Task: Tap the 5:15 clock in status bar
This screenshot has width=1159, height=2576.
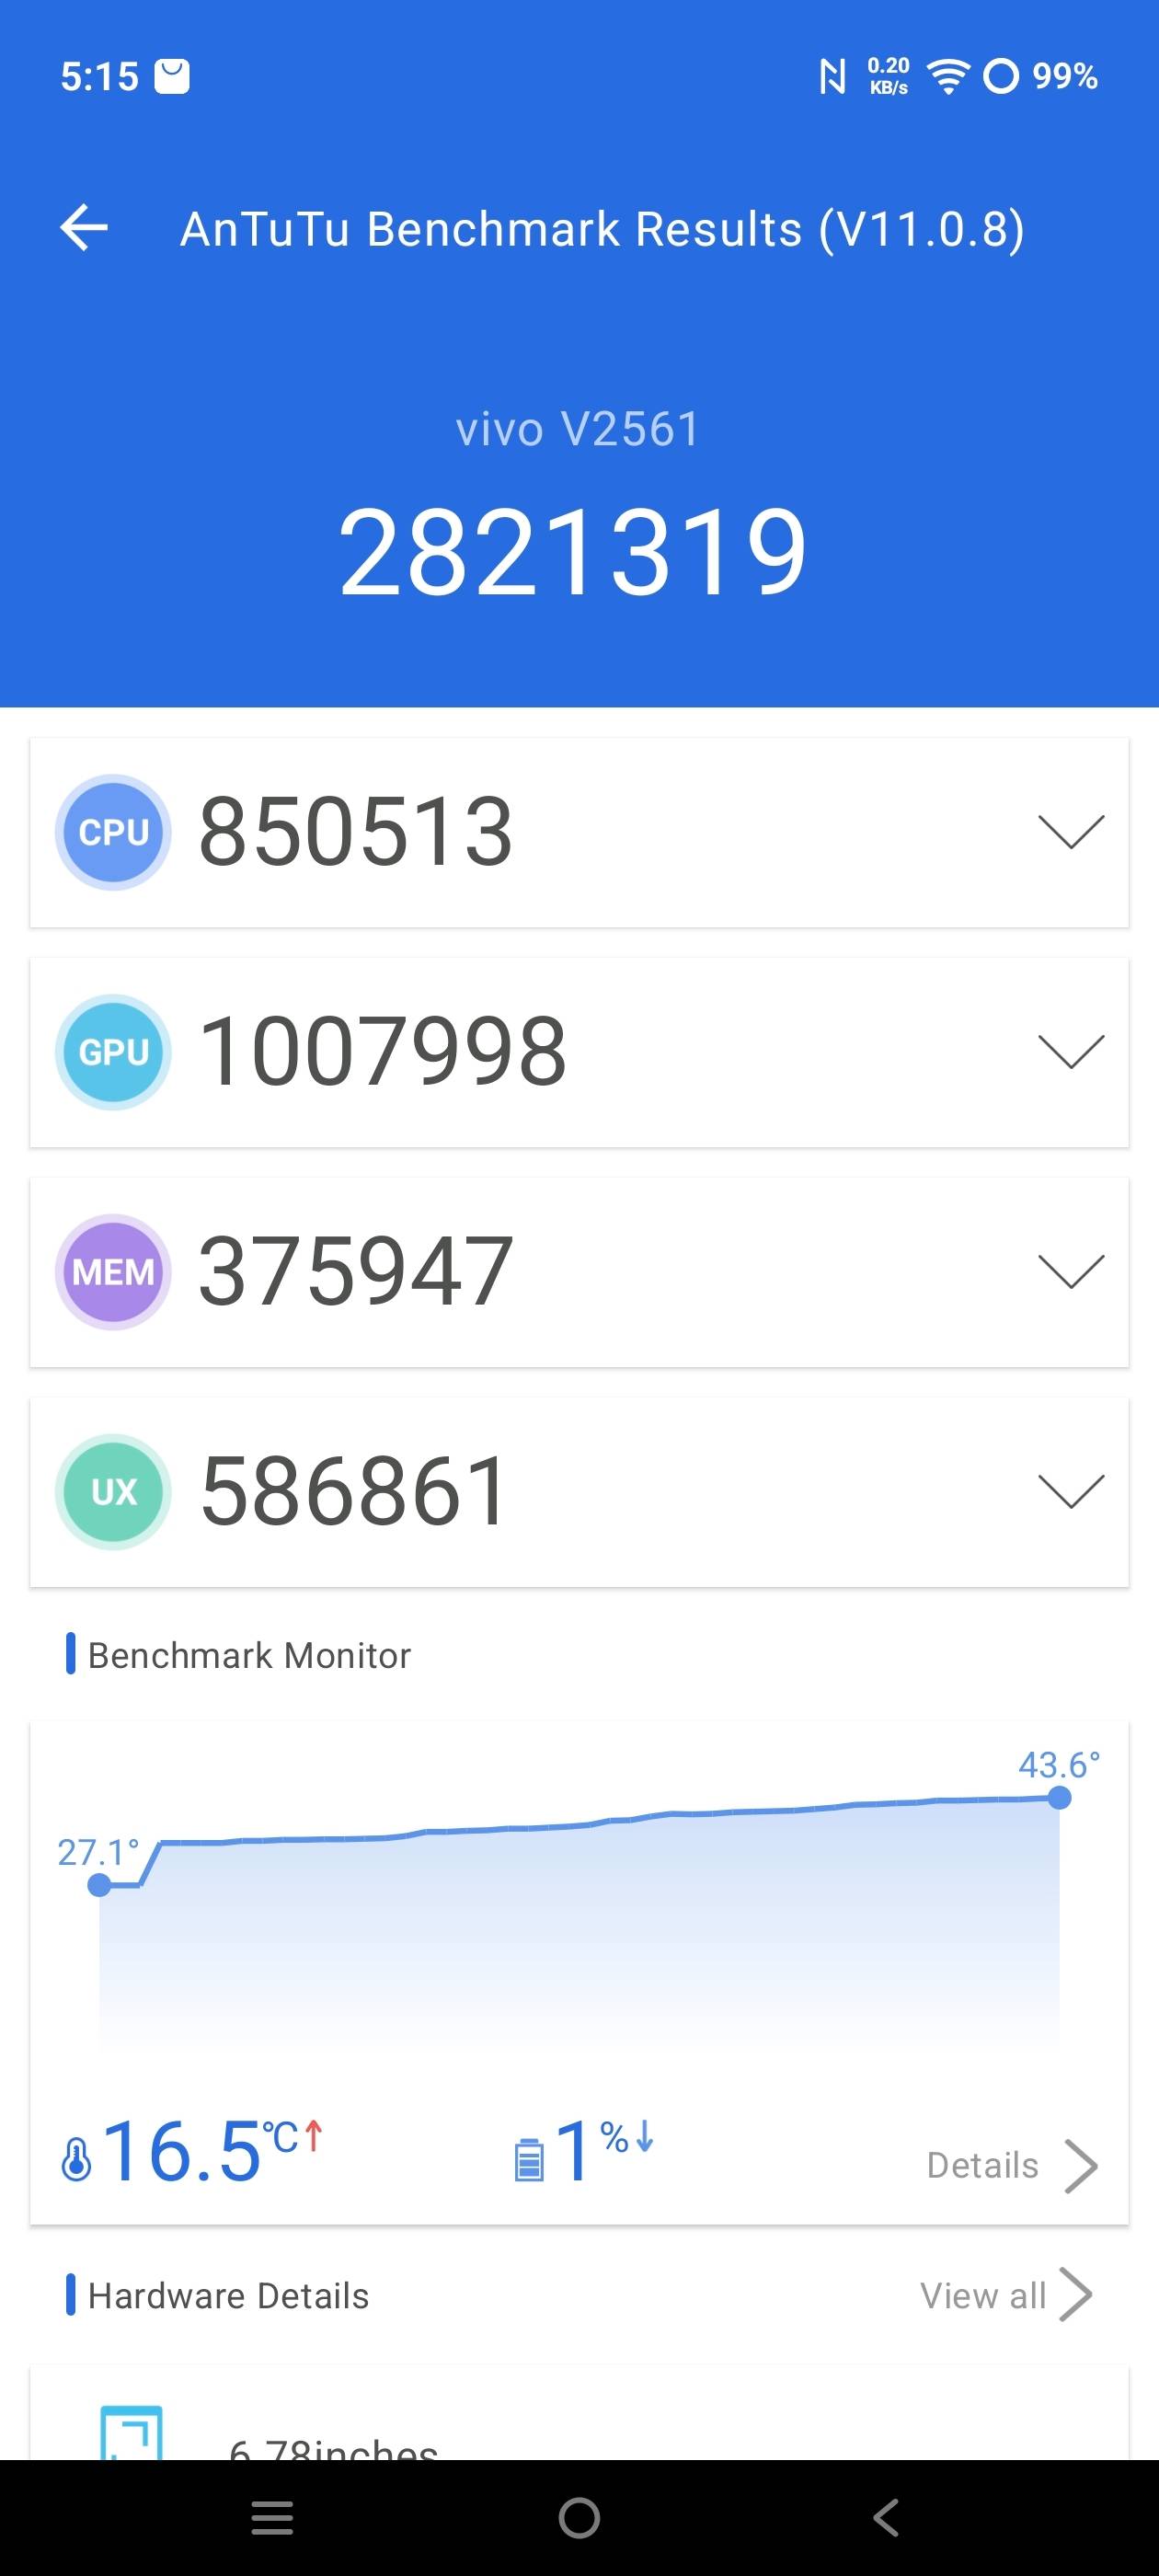Action: click(x=99, y=76)
